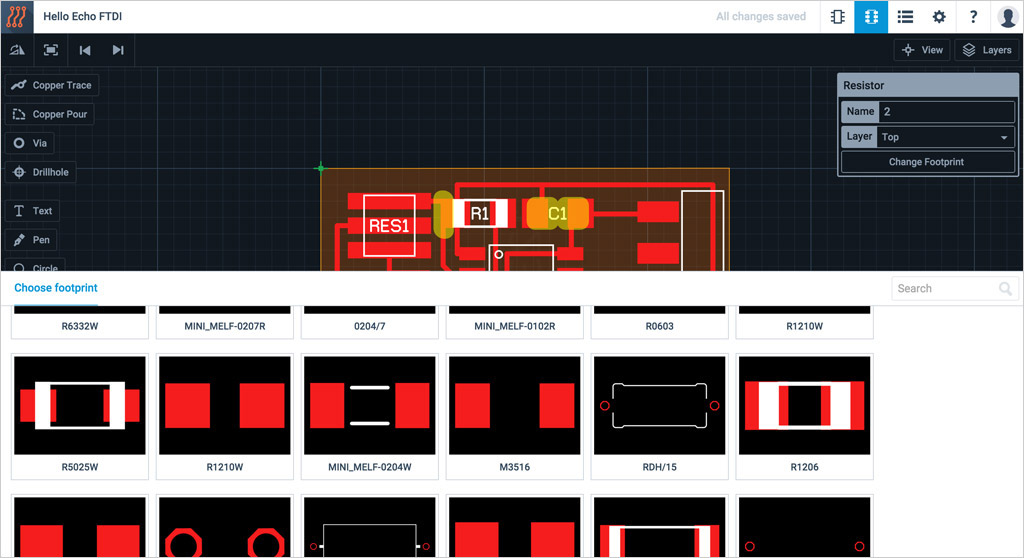Open the View options button

tap(922, 50)
